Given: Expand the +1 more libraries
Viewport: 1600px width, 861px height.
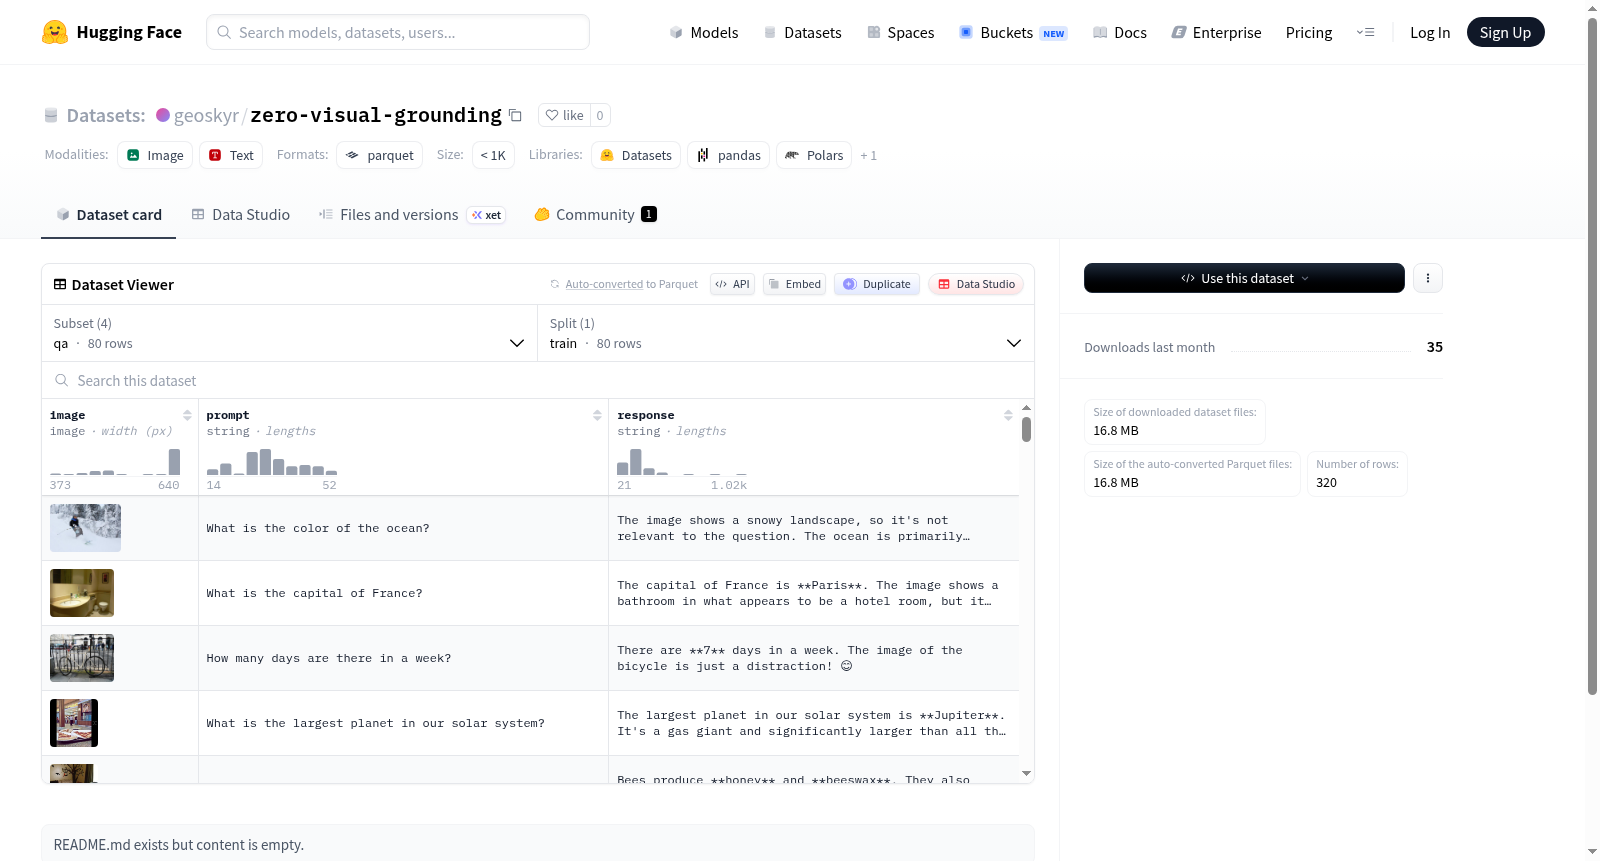Looking at the screenshot, I should (x=868, y=155).
